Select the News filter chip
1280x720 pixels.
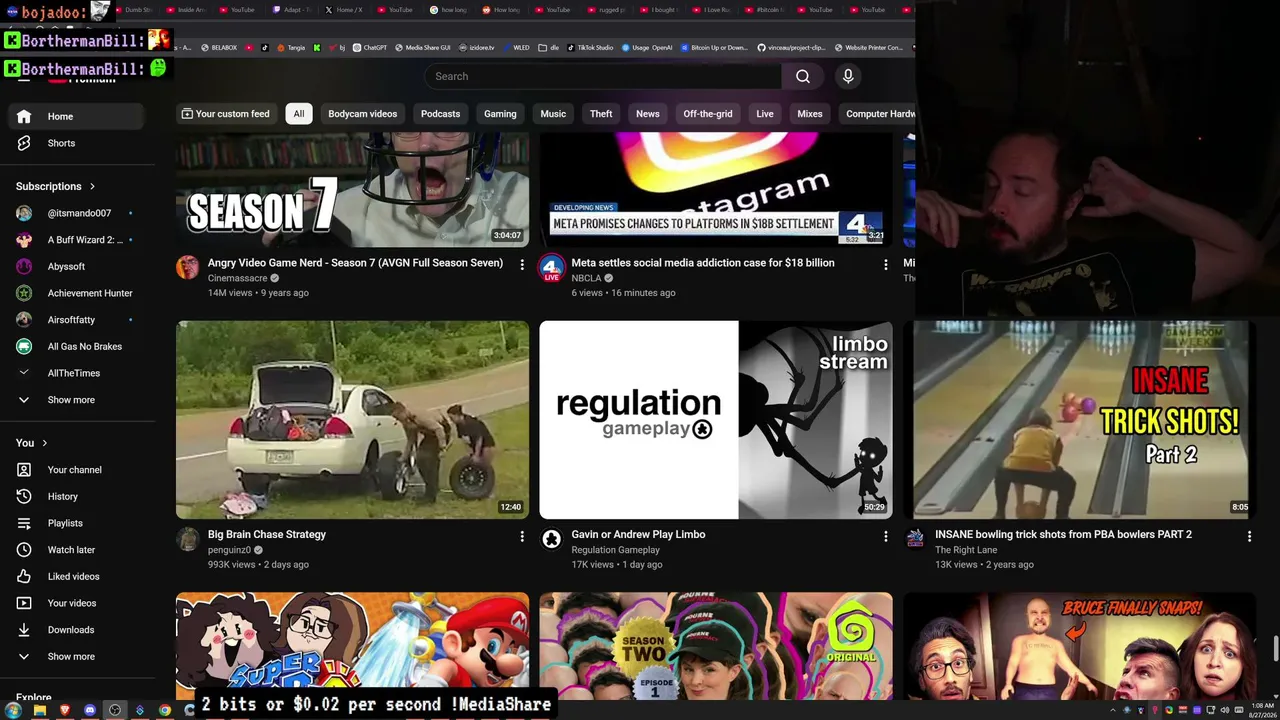pos(648,114)
